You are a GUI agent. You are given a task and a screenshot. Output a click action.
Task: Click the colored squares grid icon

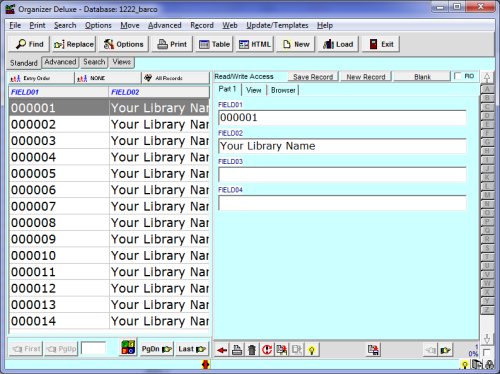pos(128,347)
